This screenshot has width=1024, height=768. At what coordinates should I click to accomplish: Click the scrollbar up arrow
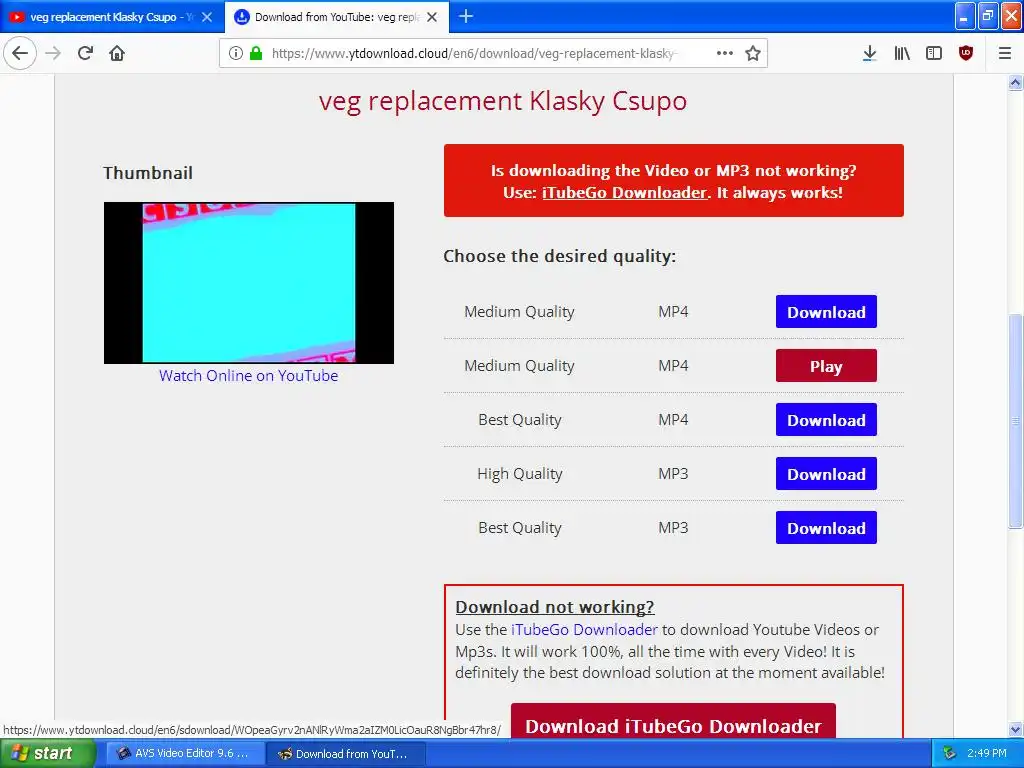tap(1015, 82)
